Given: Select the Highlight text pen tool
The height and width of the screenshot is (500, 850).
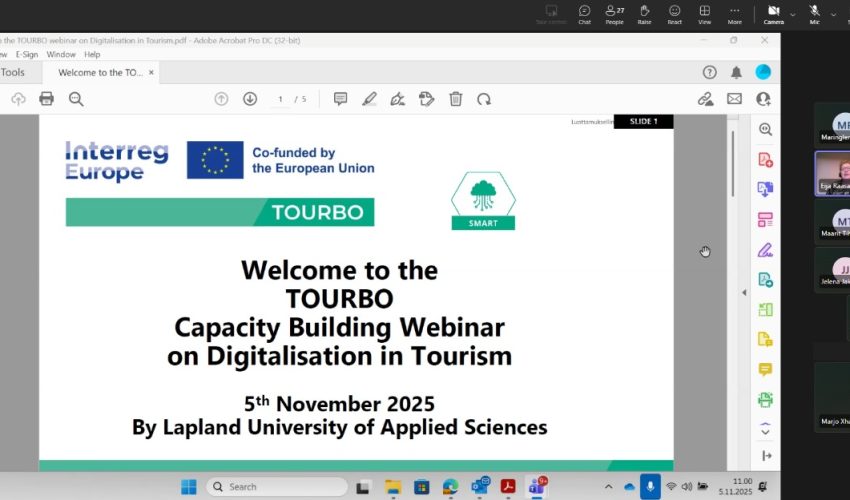Looking at the screenshot, I should pos(369,99).
